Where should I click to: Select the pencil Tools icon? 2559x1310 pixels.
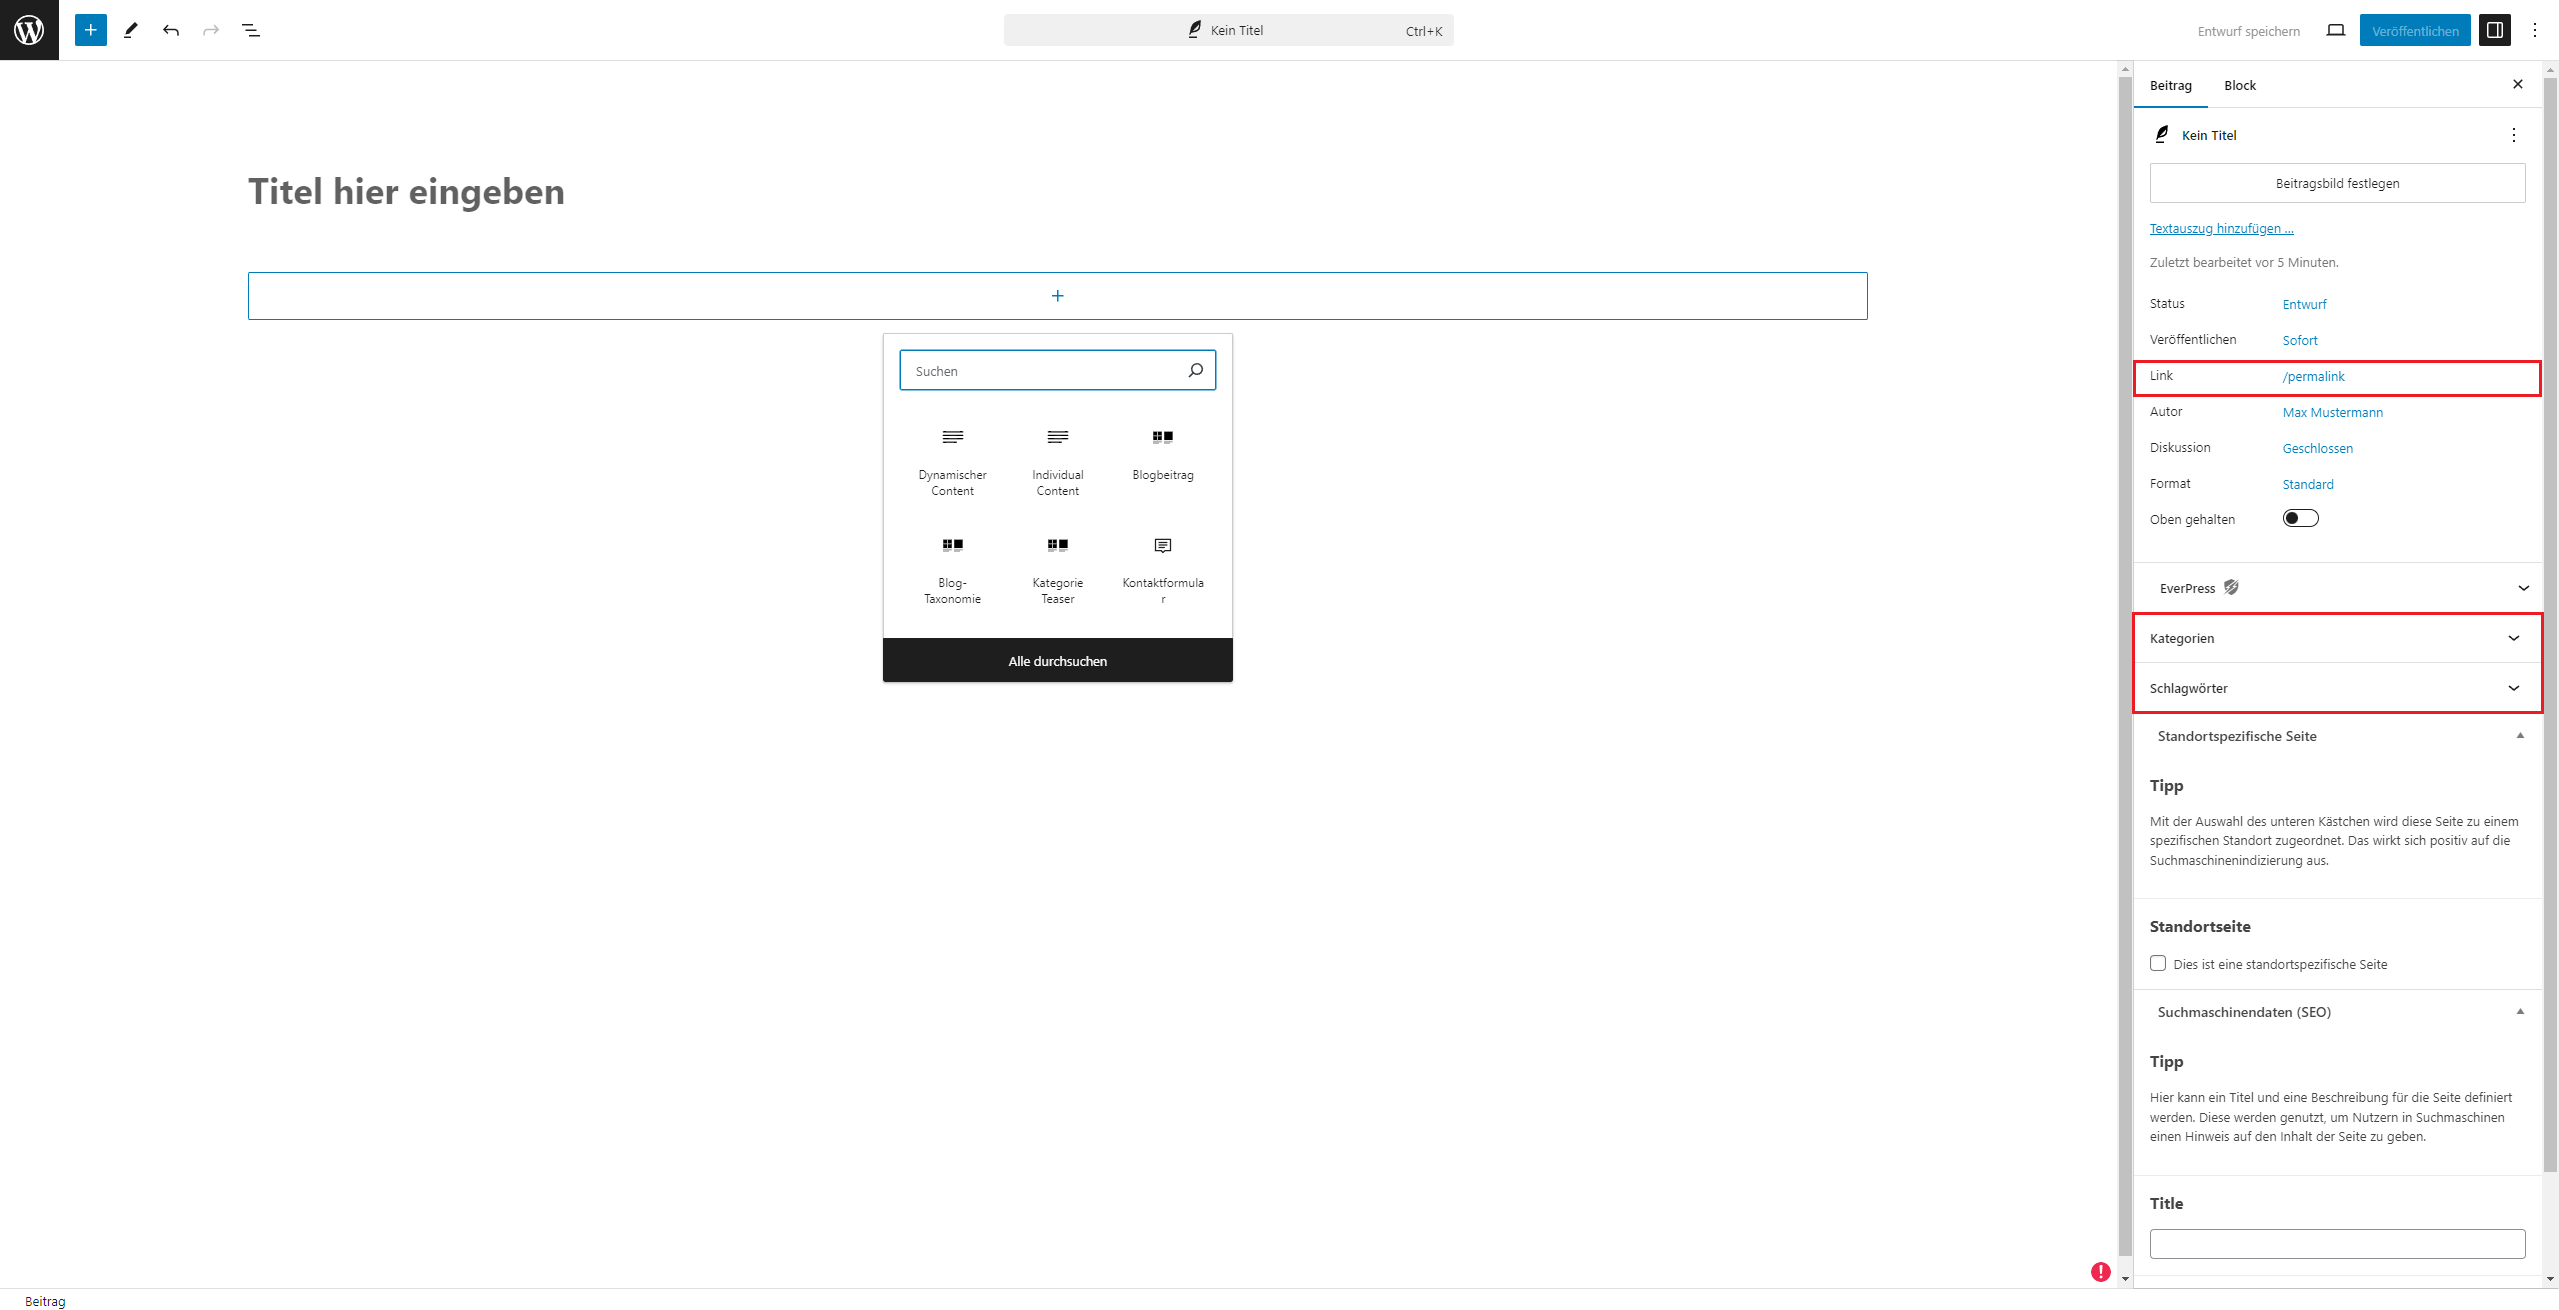pyautogui.click(x=131, y=30)
